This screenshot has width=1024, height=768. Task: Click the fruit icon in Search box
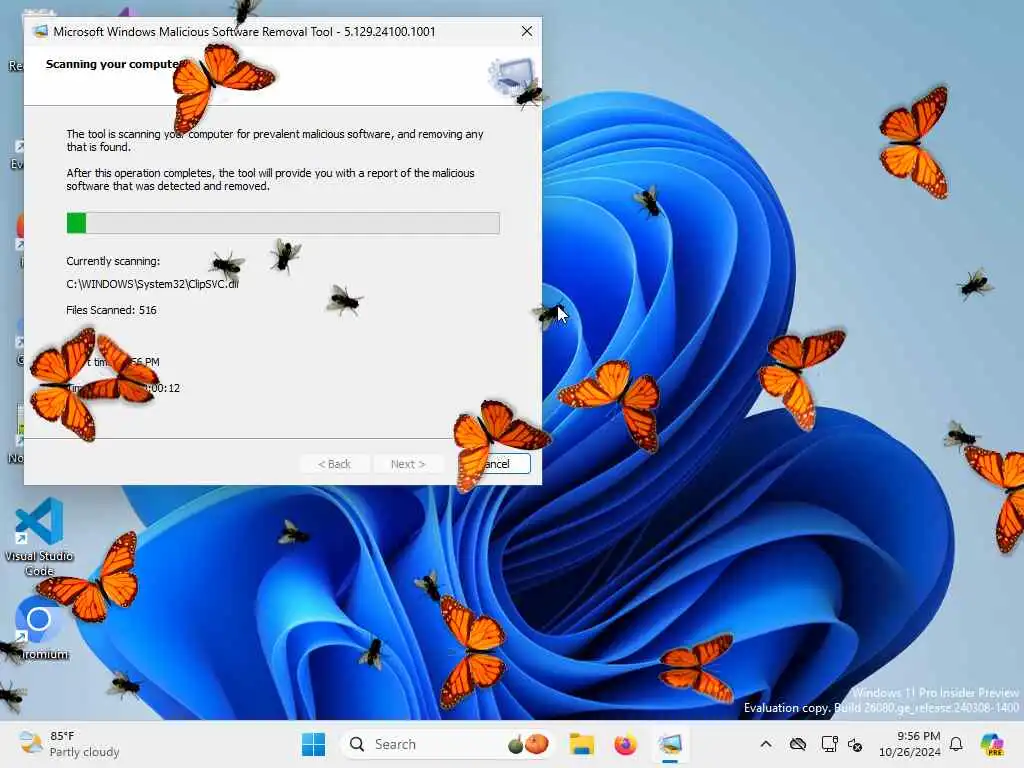pos(528,744)
